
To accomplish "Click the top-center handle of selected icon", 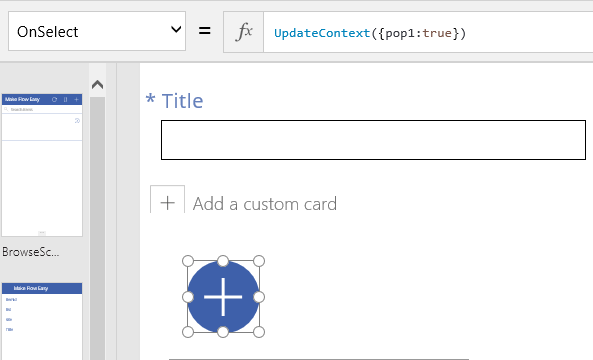I will point(223,261).
